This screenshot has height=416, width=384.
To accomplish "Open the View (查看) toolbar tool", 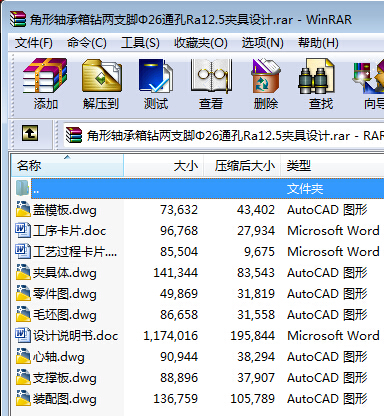I will [x=211, y=76].
